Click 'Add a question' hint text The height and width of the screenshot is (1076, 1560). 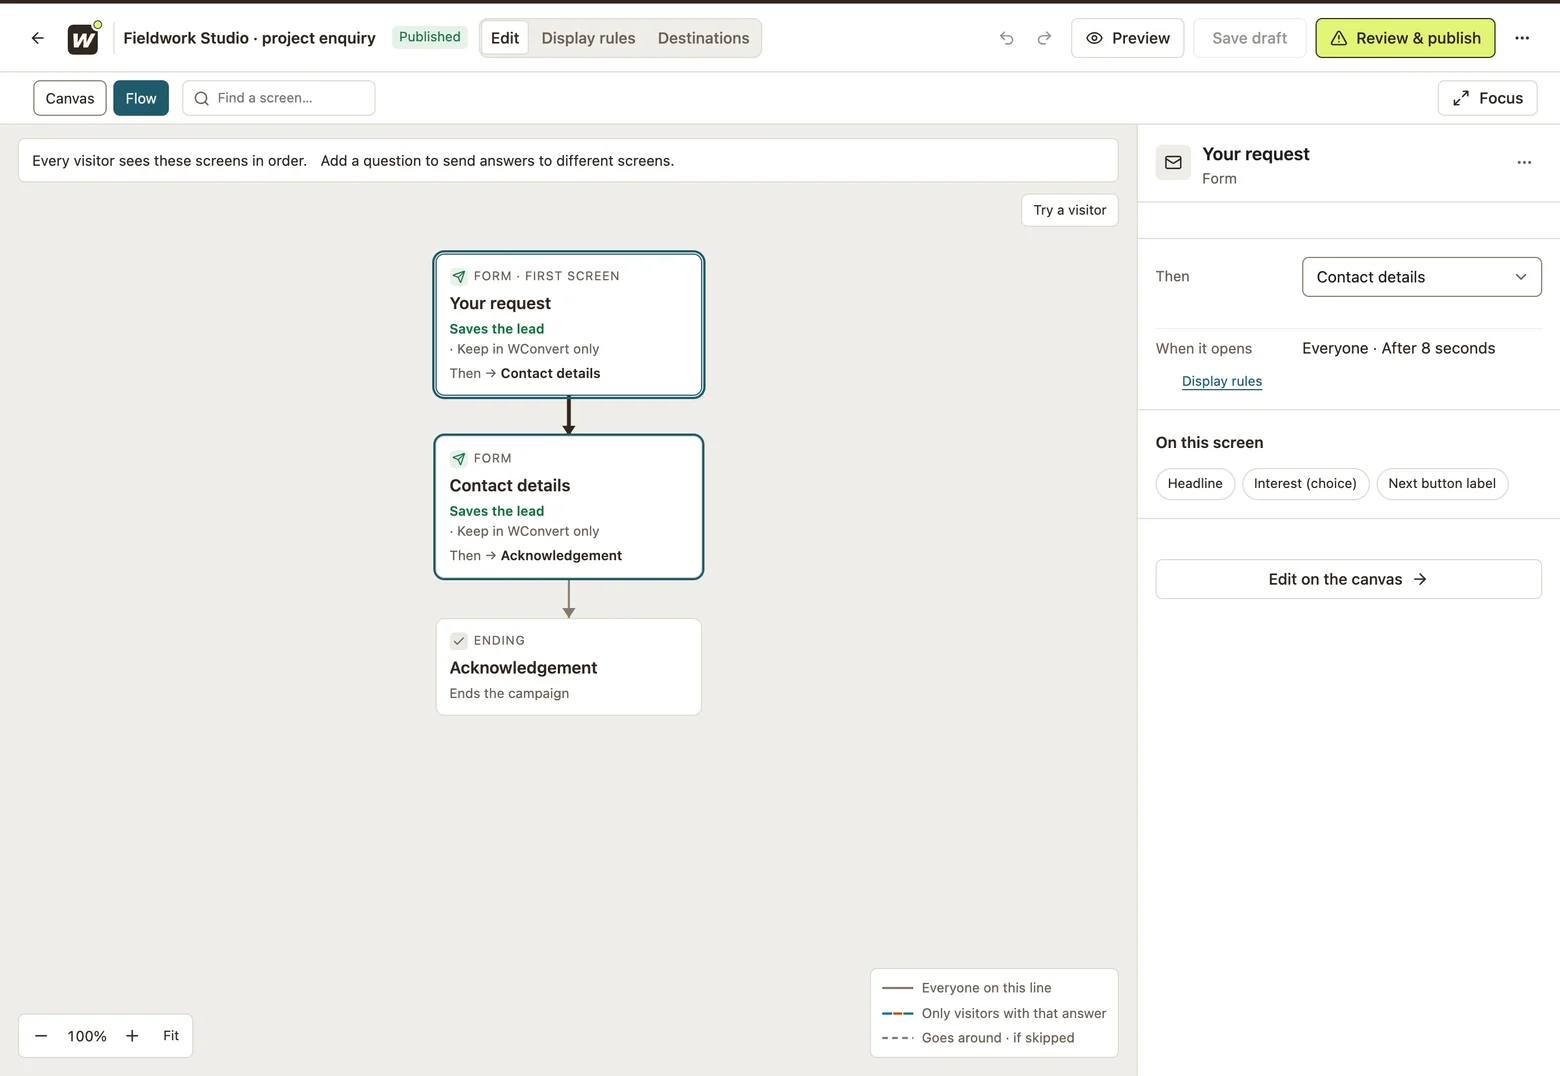497,160
